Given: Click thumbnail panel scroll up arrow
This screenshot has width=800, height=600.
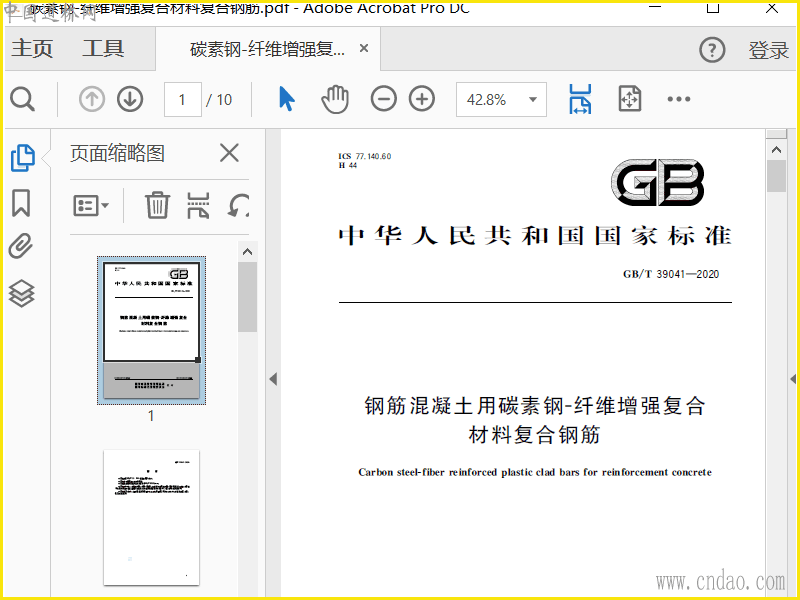Looking at the screenshot, I should 247,252.
